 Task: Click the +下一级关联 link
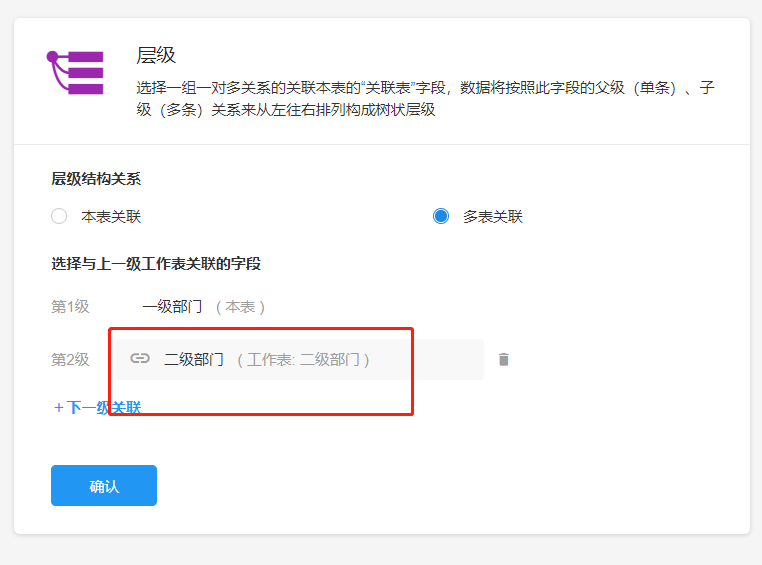[x=97, y=407]
